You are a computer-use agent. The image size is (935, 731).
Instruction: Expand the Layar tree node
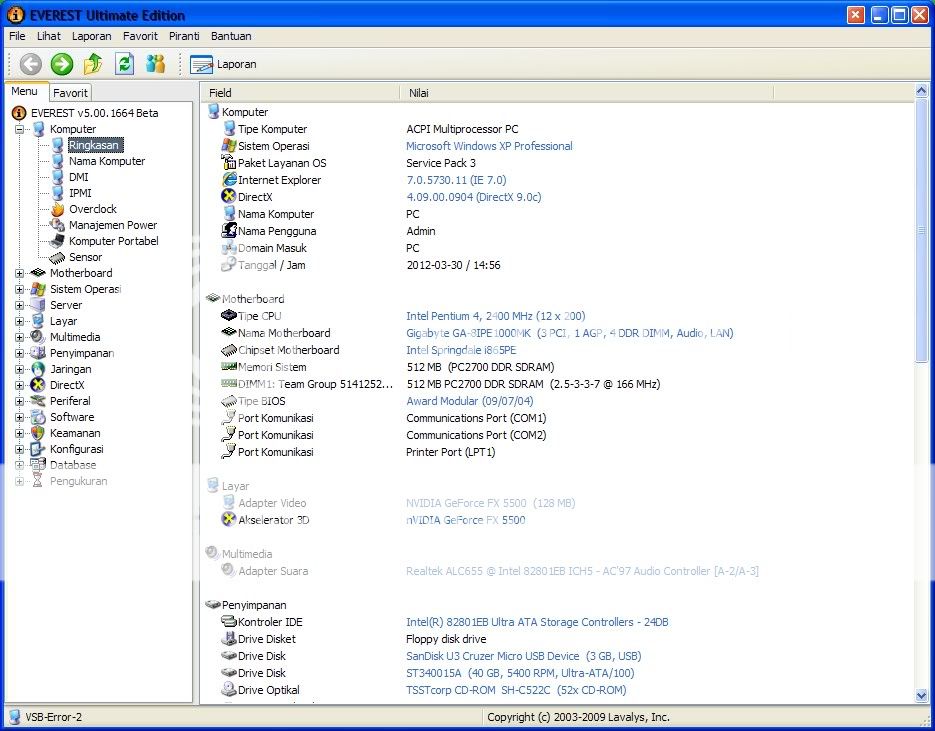19,321
